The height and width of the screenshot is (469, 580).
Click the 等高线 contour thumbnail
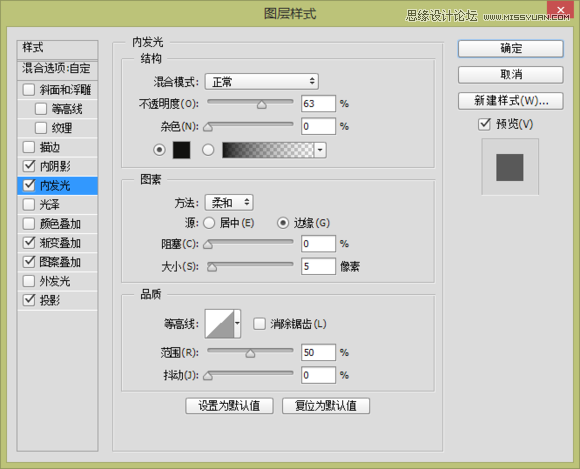click(220, 324)
